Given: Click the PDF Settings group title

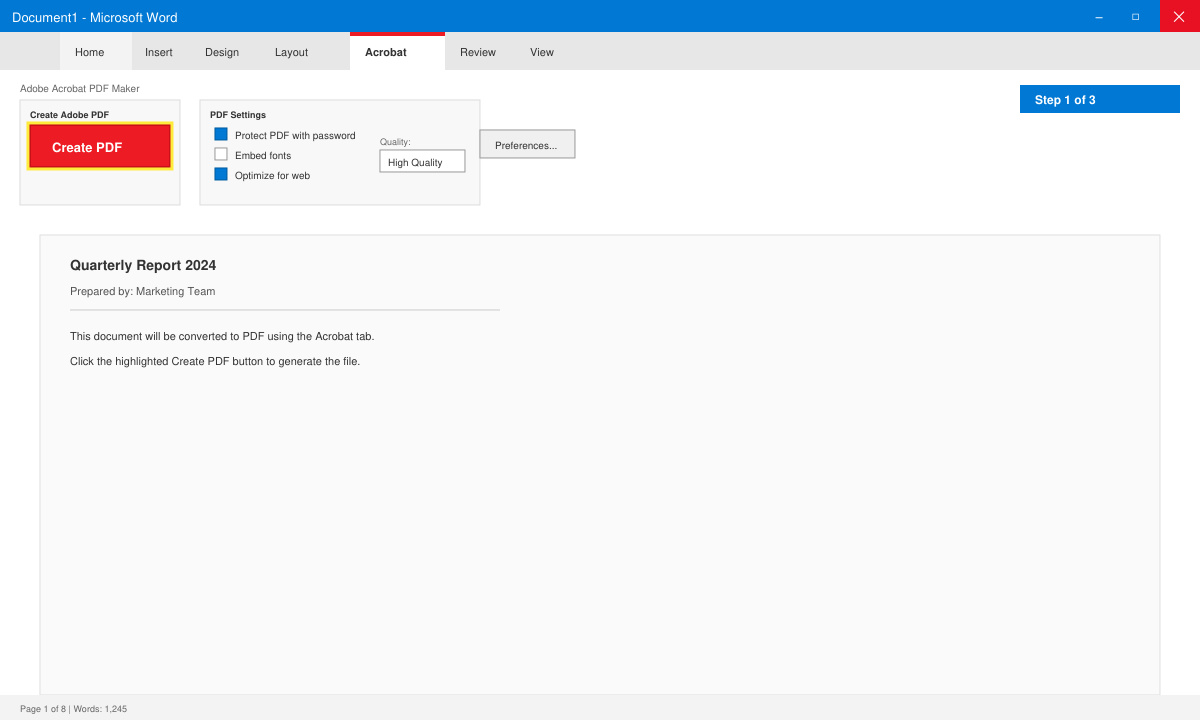Looking at the screenshot, I should [238, 115].
